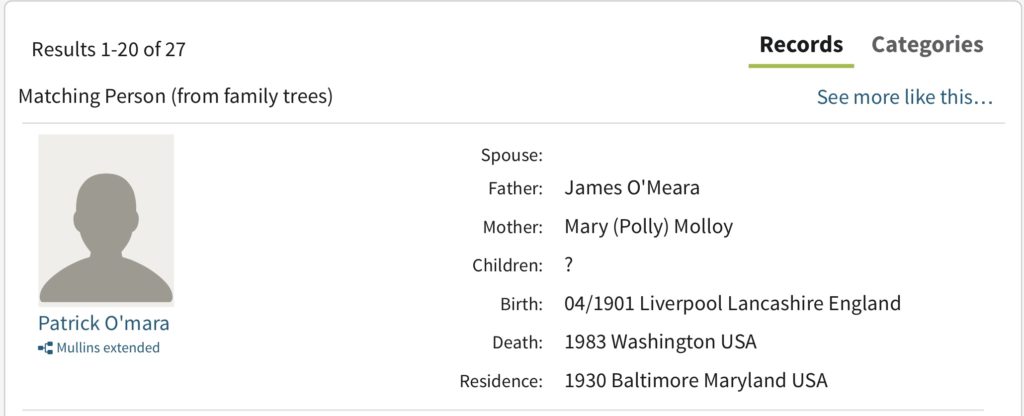Select mother's name Mary (Polly) Molloy
Image resolution: width=1024 pixels, height=416 pixels.
648,227
